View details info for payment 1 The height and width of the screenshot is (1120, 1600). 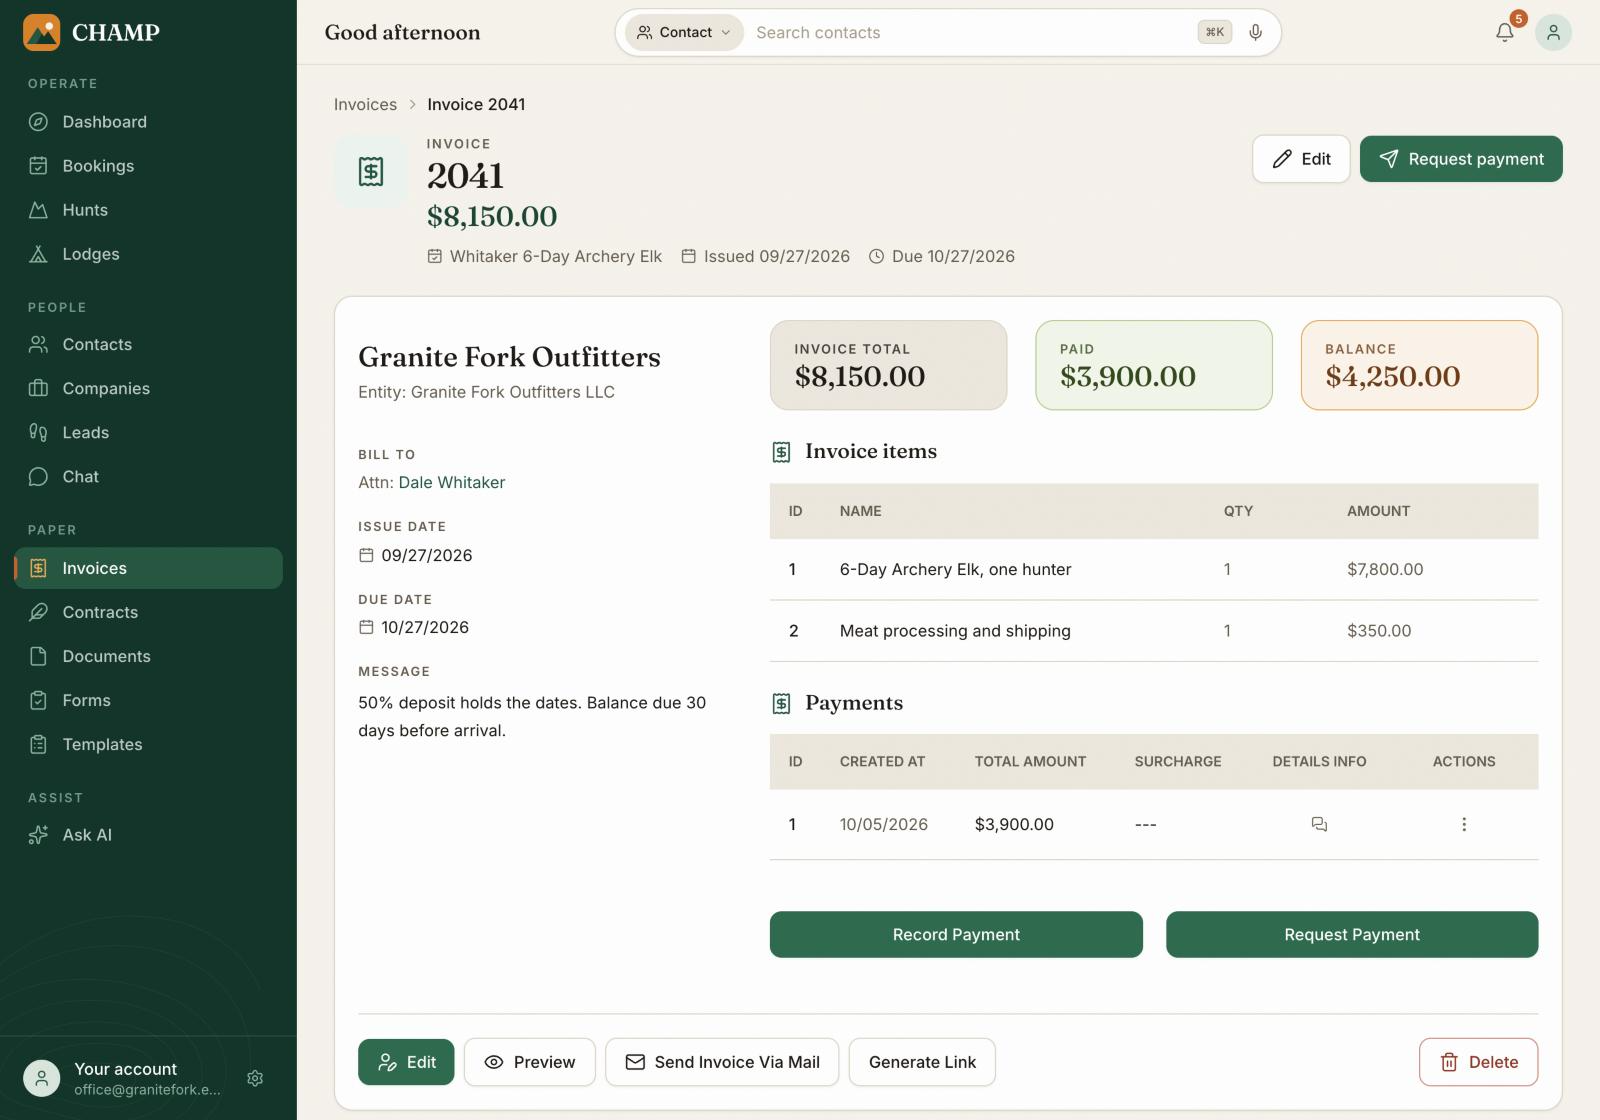pos(1319,824)
